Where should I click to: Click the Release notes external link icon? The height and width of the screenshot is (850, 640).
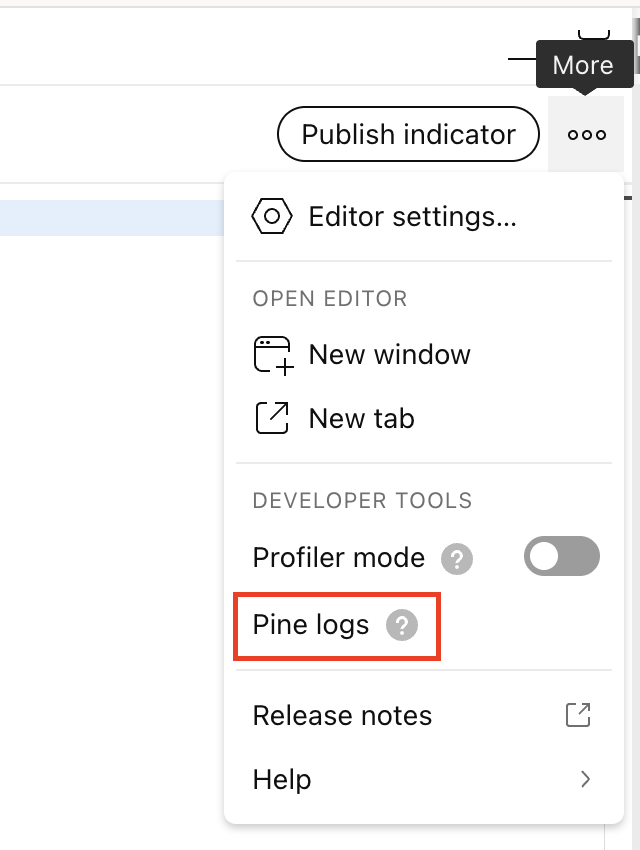click(x=578, y=715)
